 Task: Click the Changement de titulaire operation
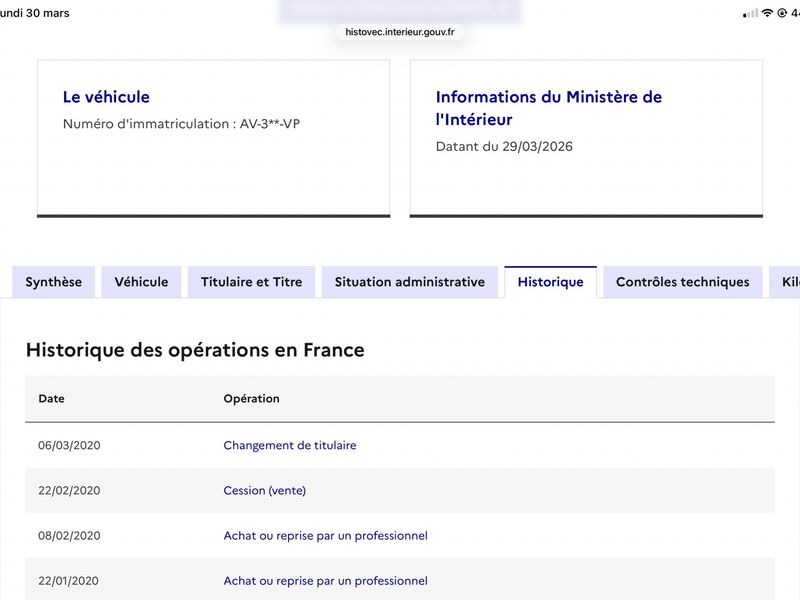(x=290, y=445)
